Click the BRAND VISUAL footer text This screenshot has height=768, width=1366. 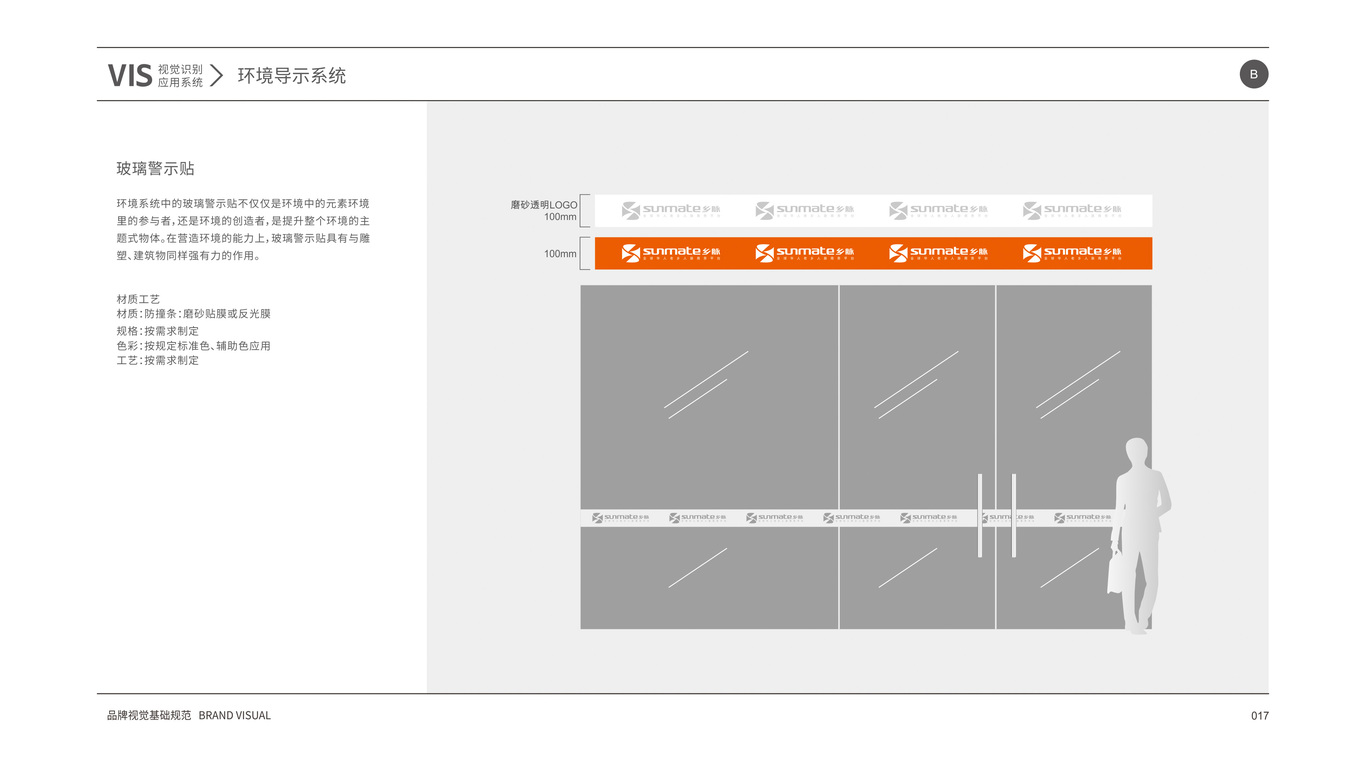(x=235, y=716)
